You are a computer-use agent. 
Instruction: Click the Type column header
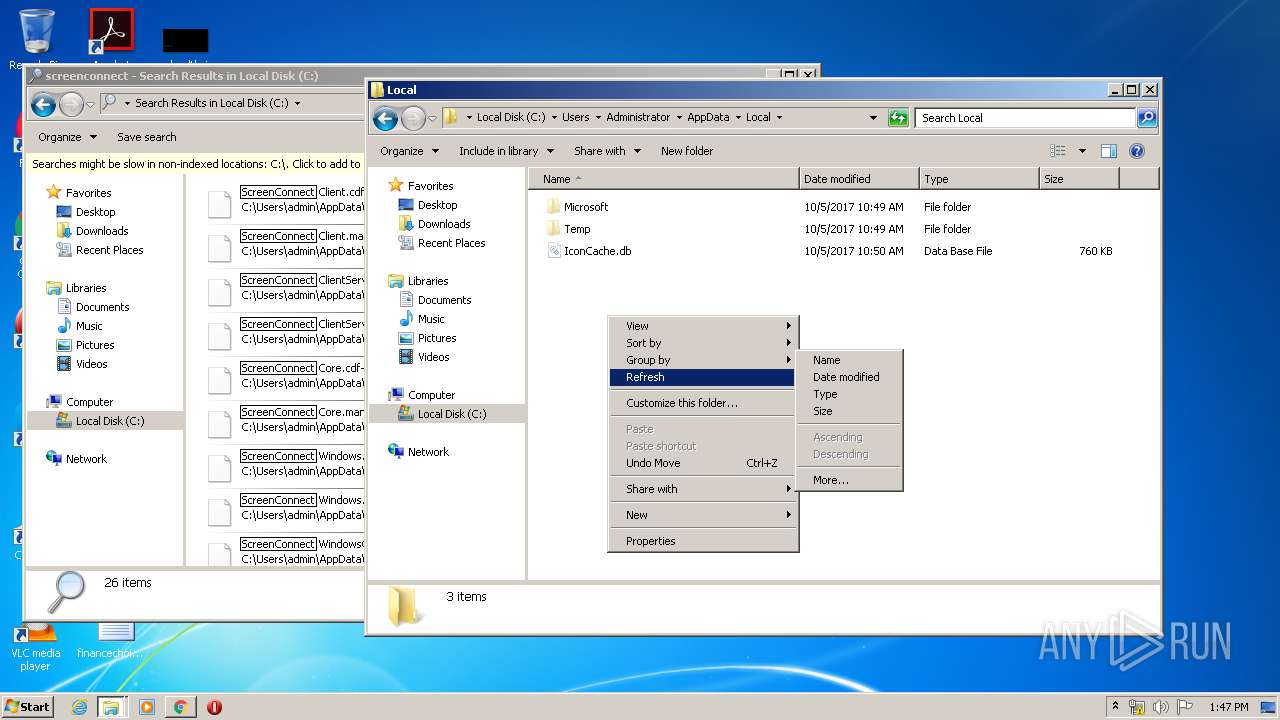(x=979, y=179)
